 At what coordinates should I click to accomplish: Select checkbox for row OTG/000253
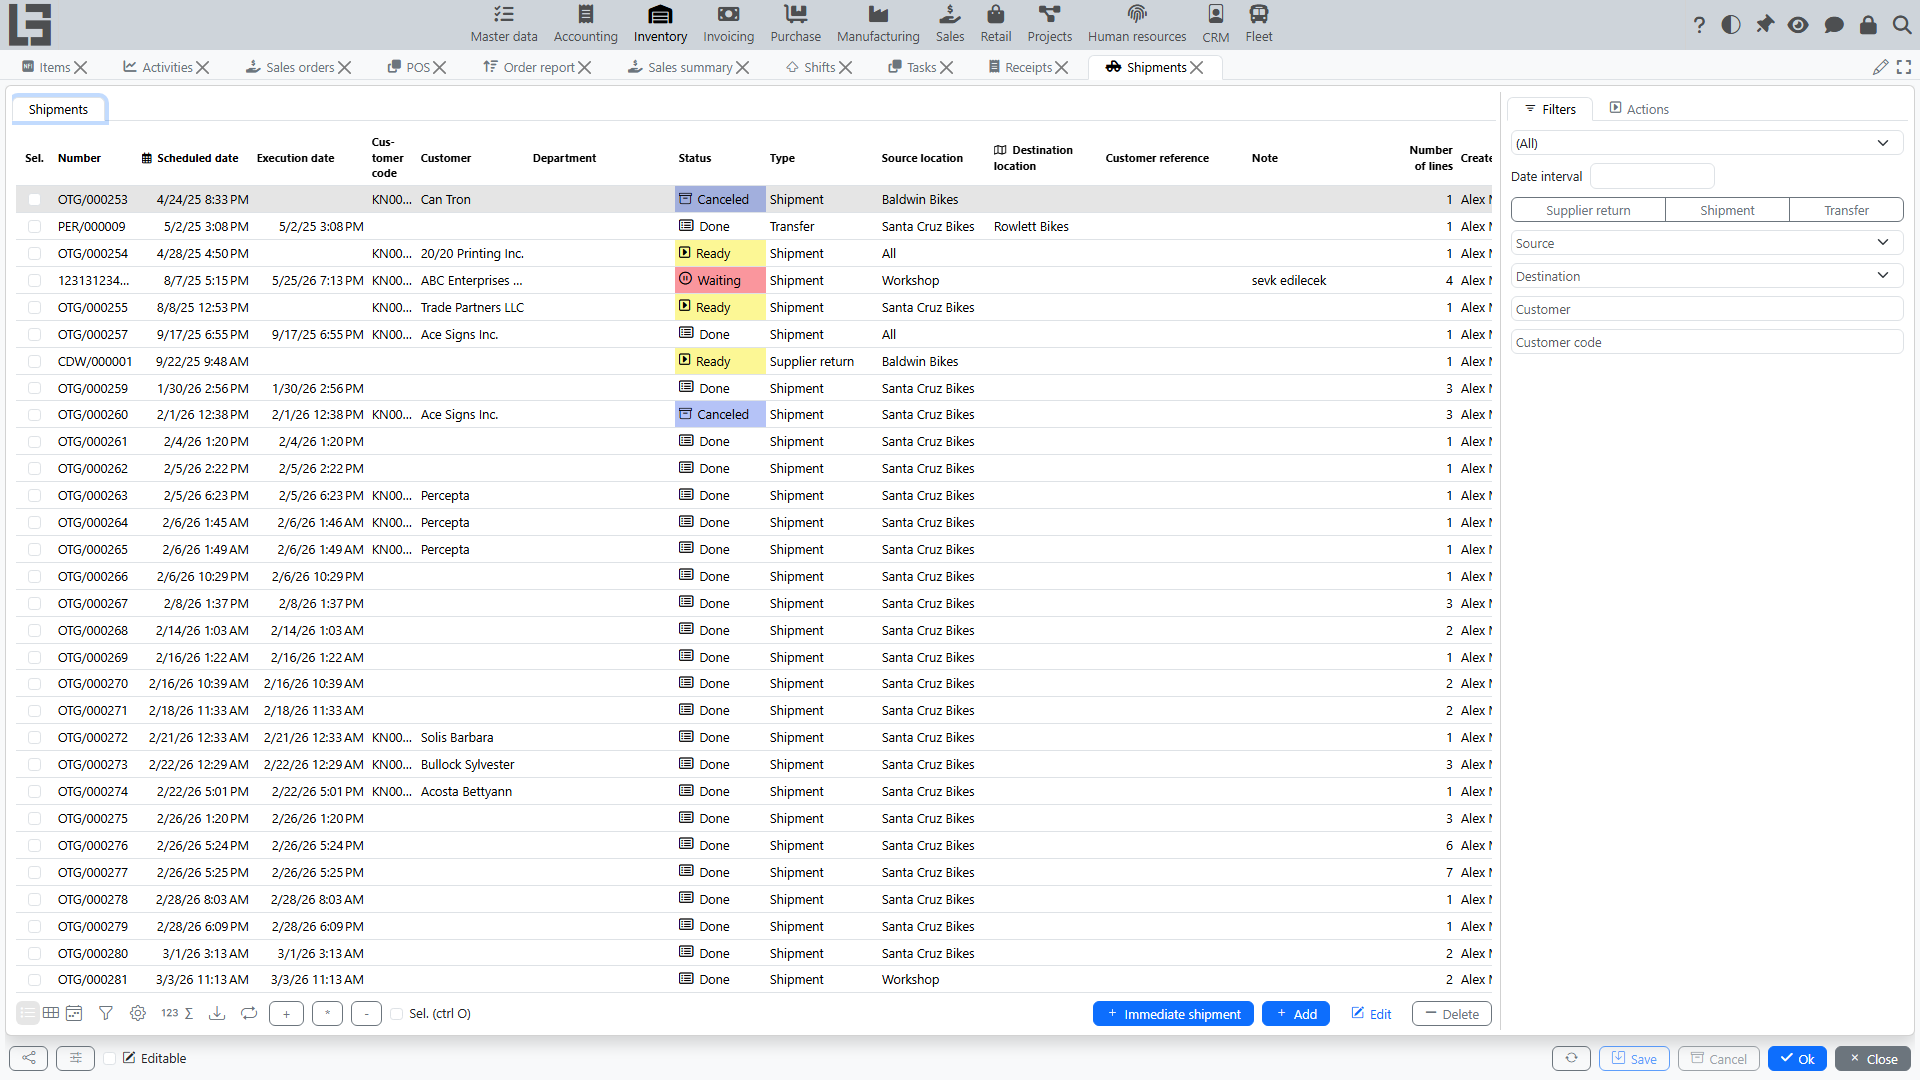(x=35, y=200)
